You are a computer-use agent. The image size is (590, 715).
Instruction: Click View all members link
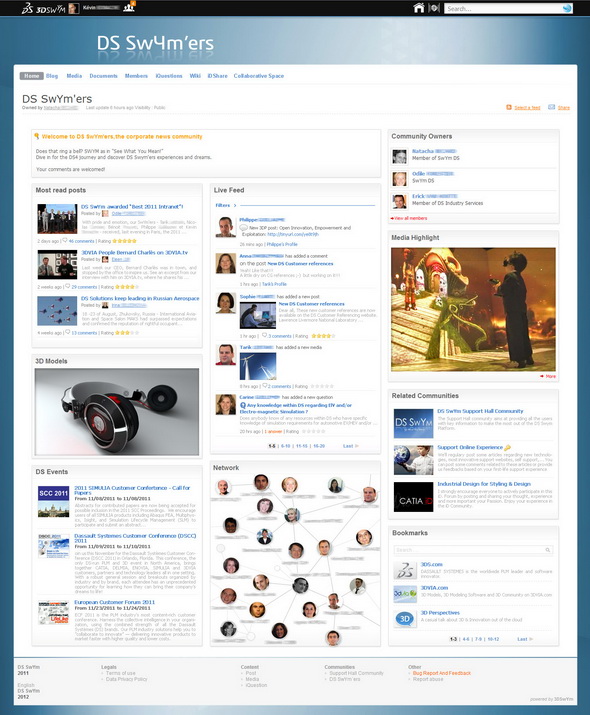coord(409,218)
